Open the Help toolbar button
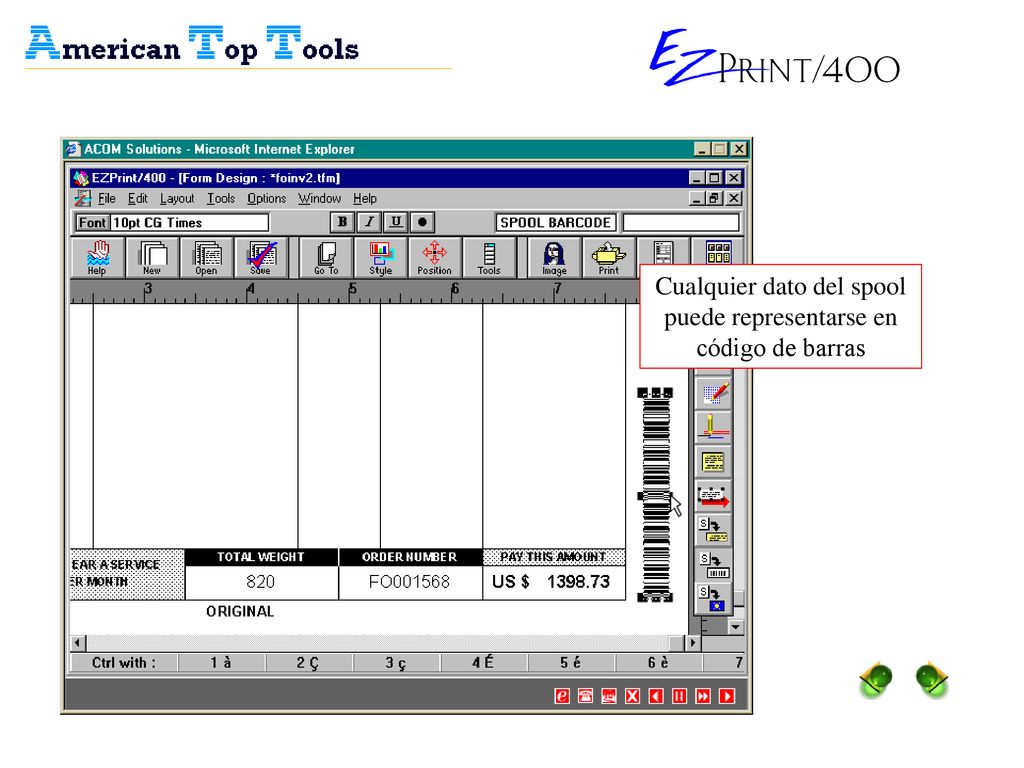The width and height of the screenshot is (1024, 768). (97, 258)
